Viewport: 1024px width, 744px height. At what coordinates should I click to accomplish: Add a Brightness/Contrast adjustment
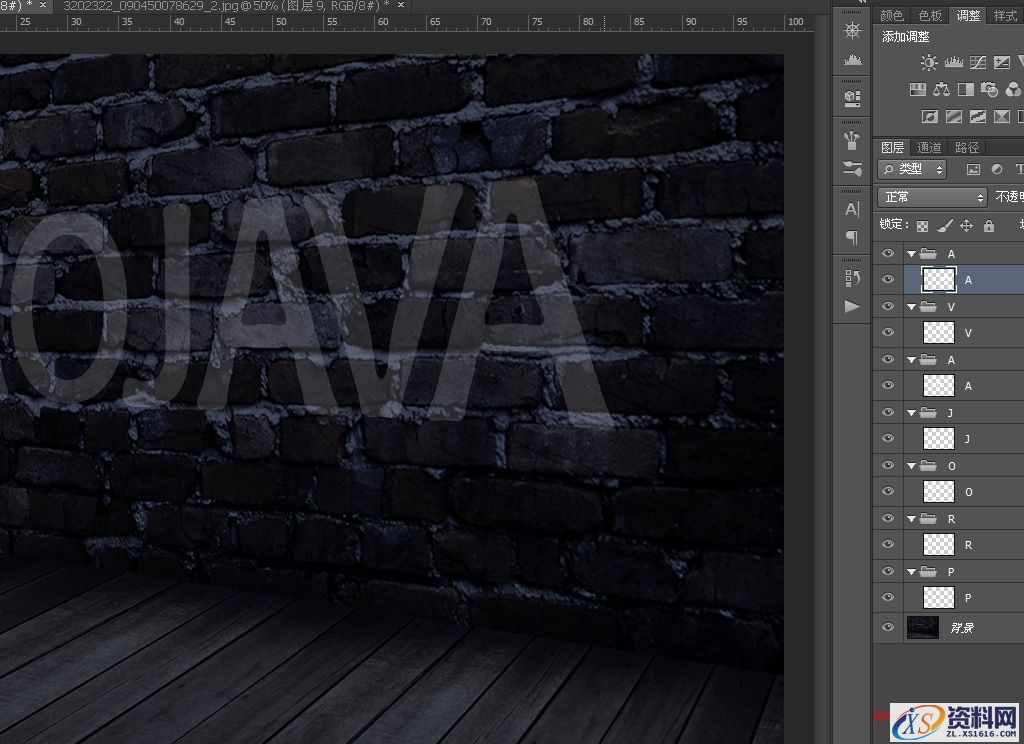tap(929, 63)
